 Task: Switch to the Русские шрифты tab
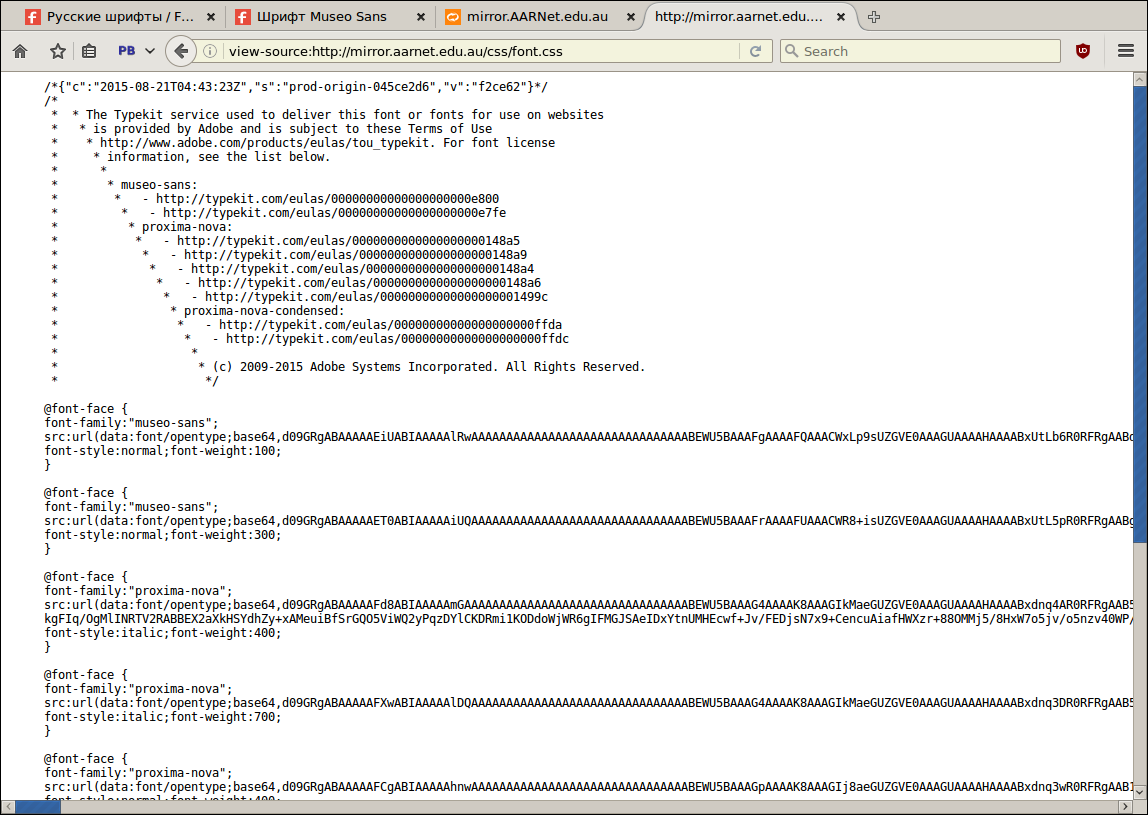[x=121, y=17]
